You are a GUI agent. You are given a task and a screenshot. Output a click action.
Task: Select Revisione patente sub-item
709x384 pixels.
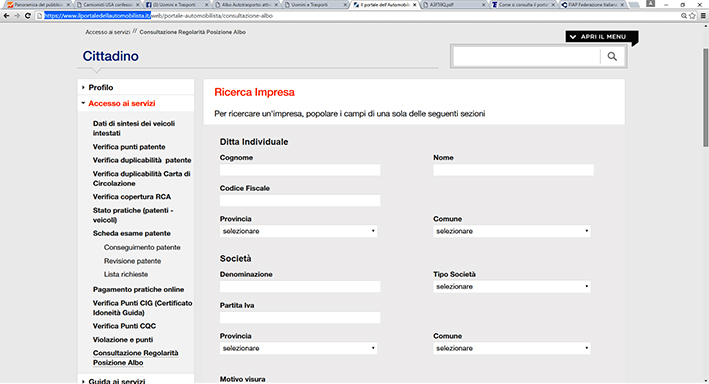[x=132, y=261]
